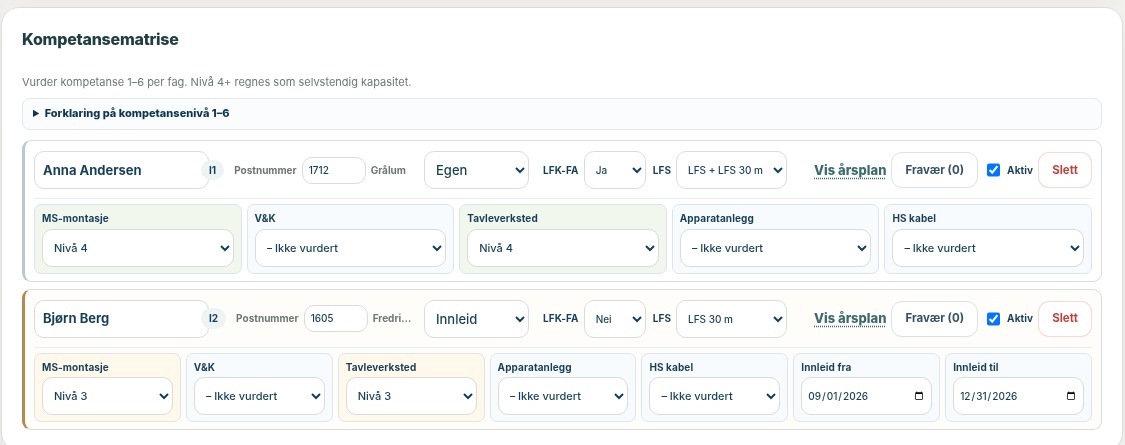Click postnummer field showing 1605
The image size is (1125, 445).
coord(336,319)
